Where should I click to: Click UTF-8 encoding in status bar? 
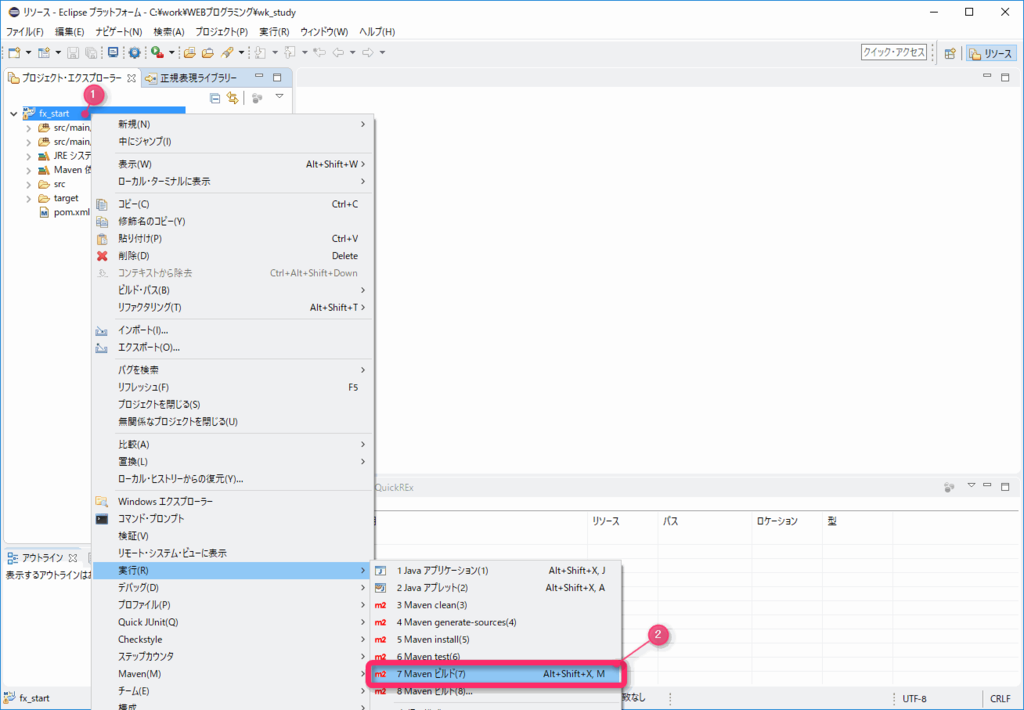tap(914, 699)
